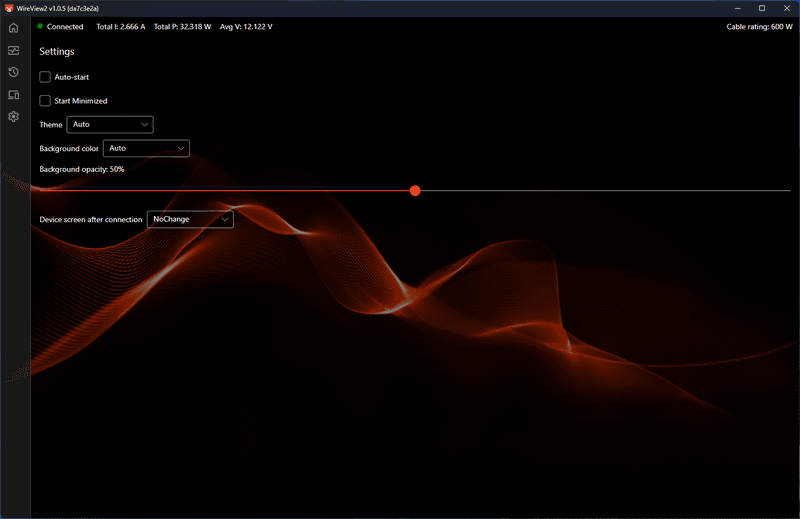Open the Home page in sidebar
The width and height of the screenshot is (800, 519).
pyautogui.click(x=14, y=28)
